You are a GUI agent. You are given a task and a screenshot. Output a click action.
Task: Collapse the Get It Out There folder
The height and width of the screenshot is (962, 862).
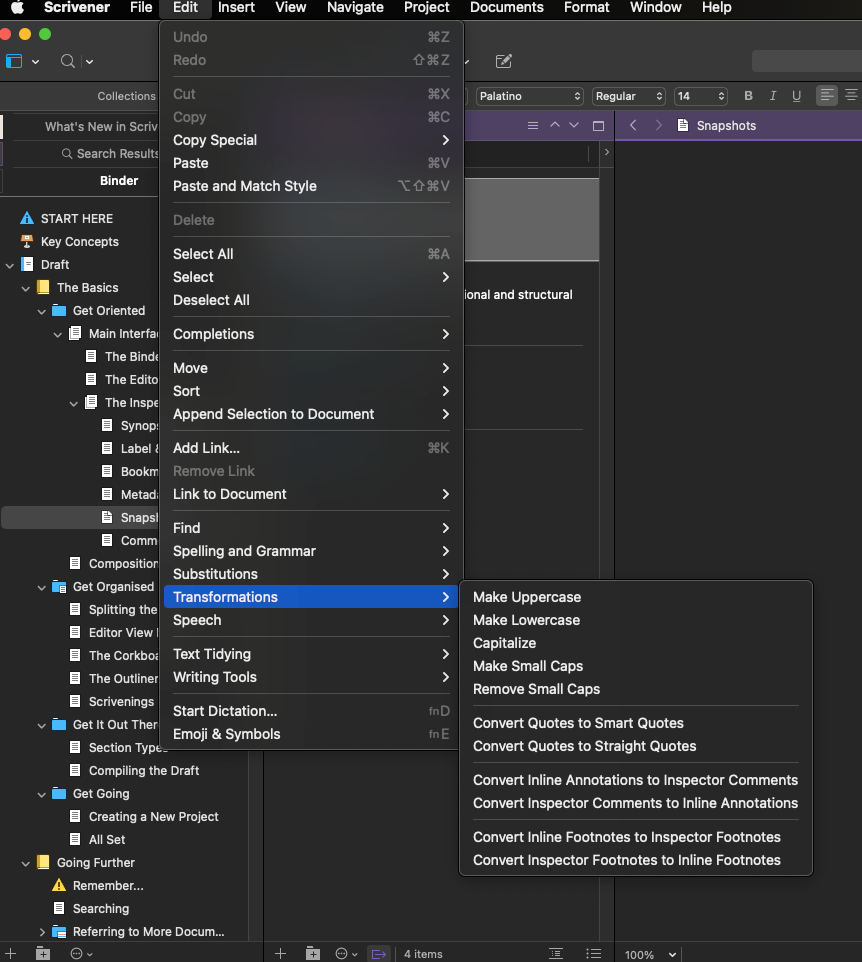(42, 726)
